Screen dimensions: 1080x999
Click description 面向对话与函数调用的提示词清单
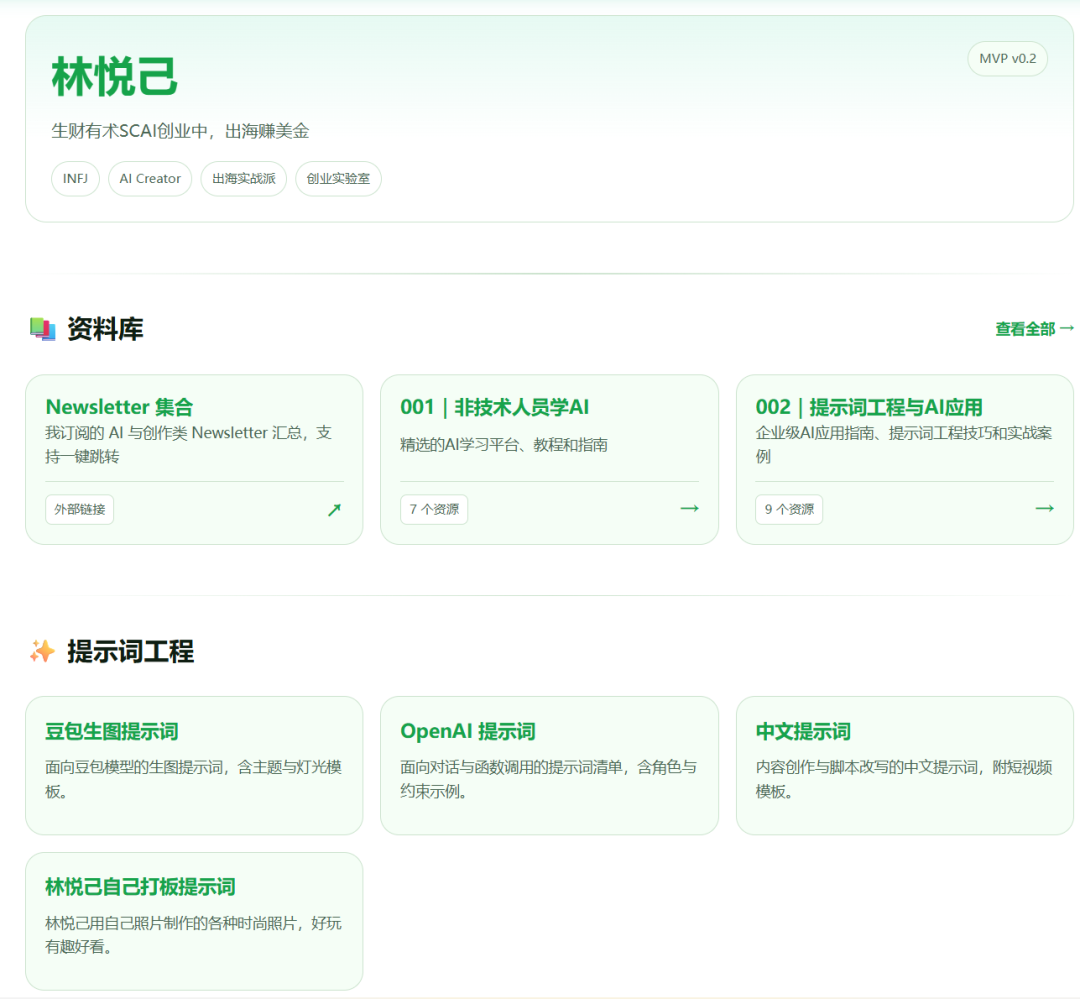tap(548, 779)
